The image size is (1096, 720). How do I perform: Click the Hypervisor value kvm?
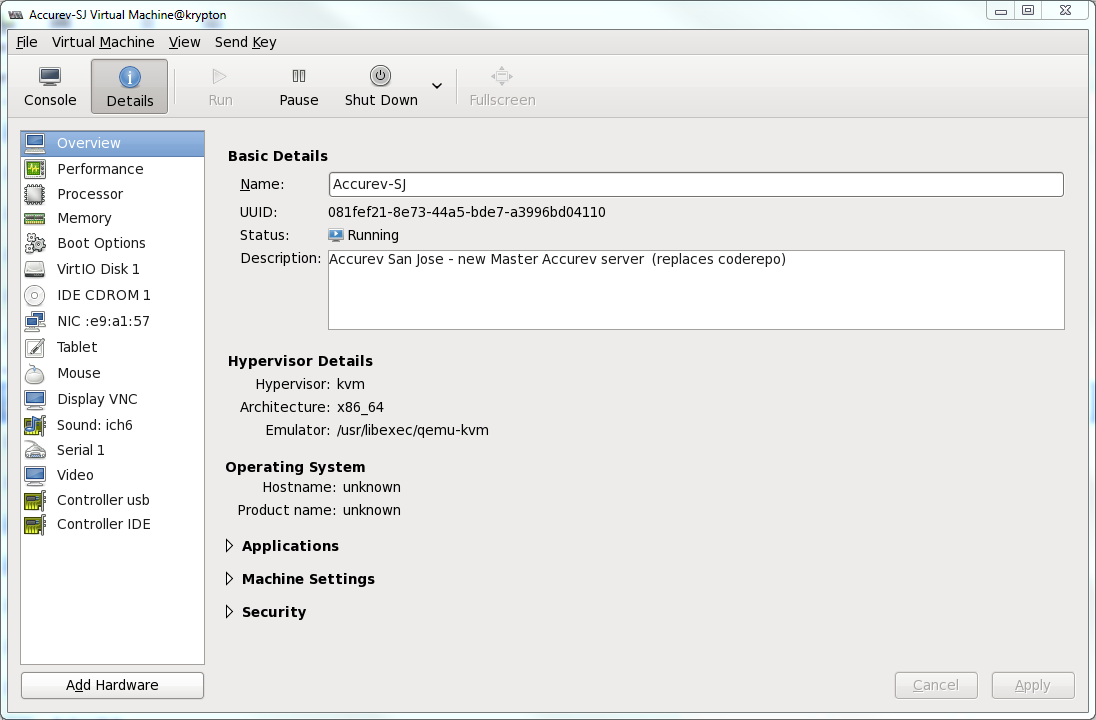(350, 384)
